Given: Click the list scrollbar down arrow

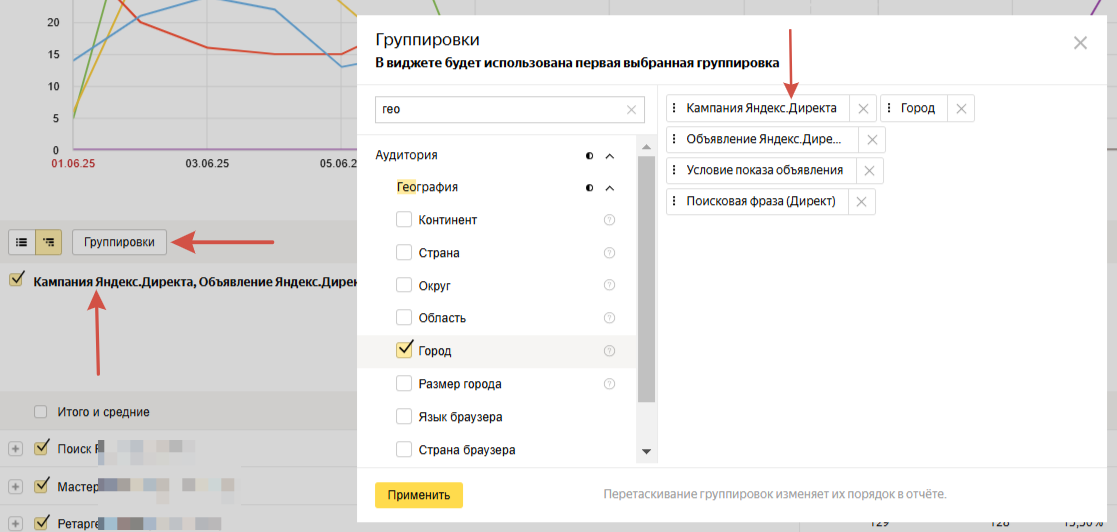Looking at the screenshot, I should [646, 452].
